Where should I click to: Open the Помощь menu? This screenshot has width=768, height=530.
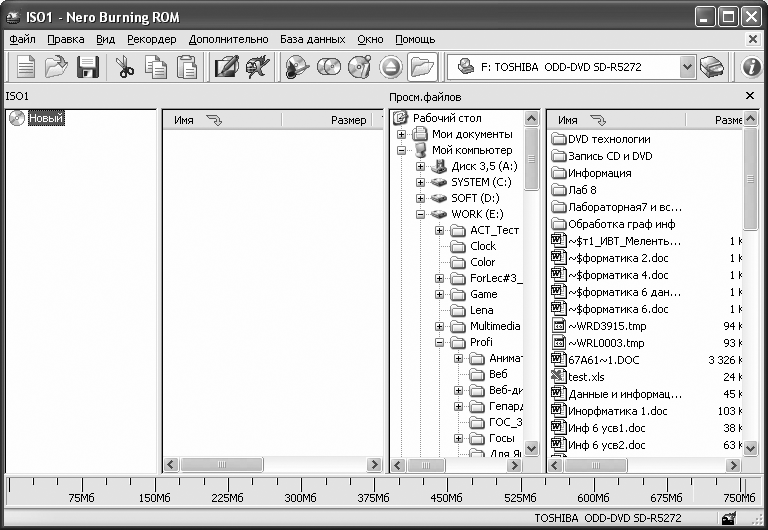coord(415,39)
